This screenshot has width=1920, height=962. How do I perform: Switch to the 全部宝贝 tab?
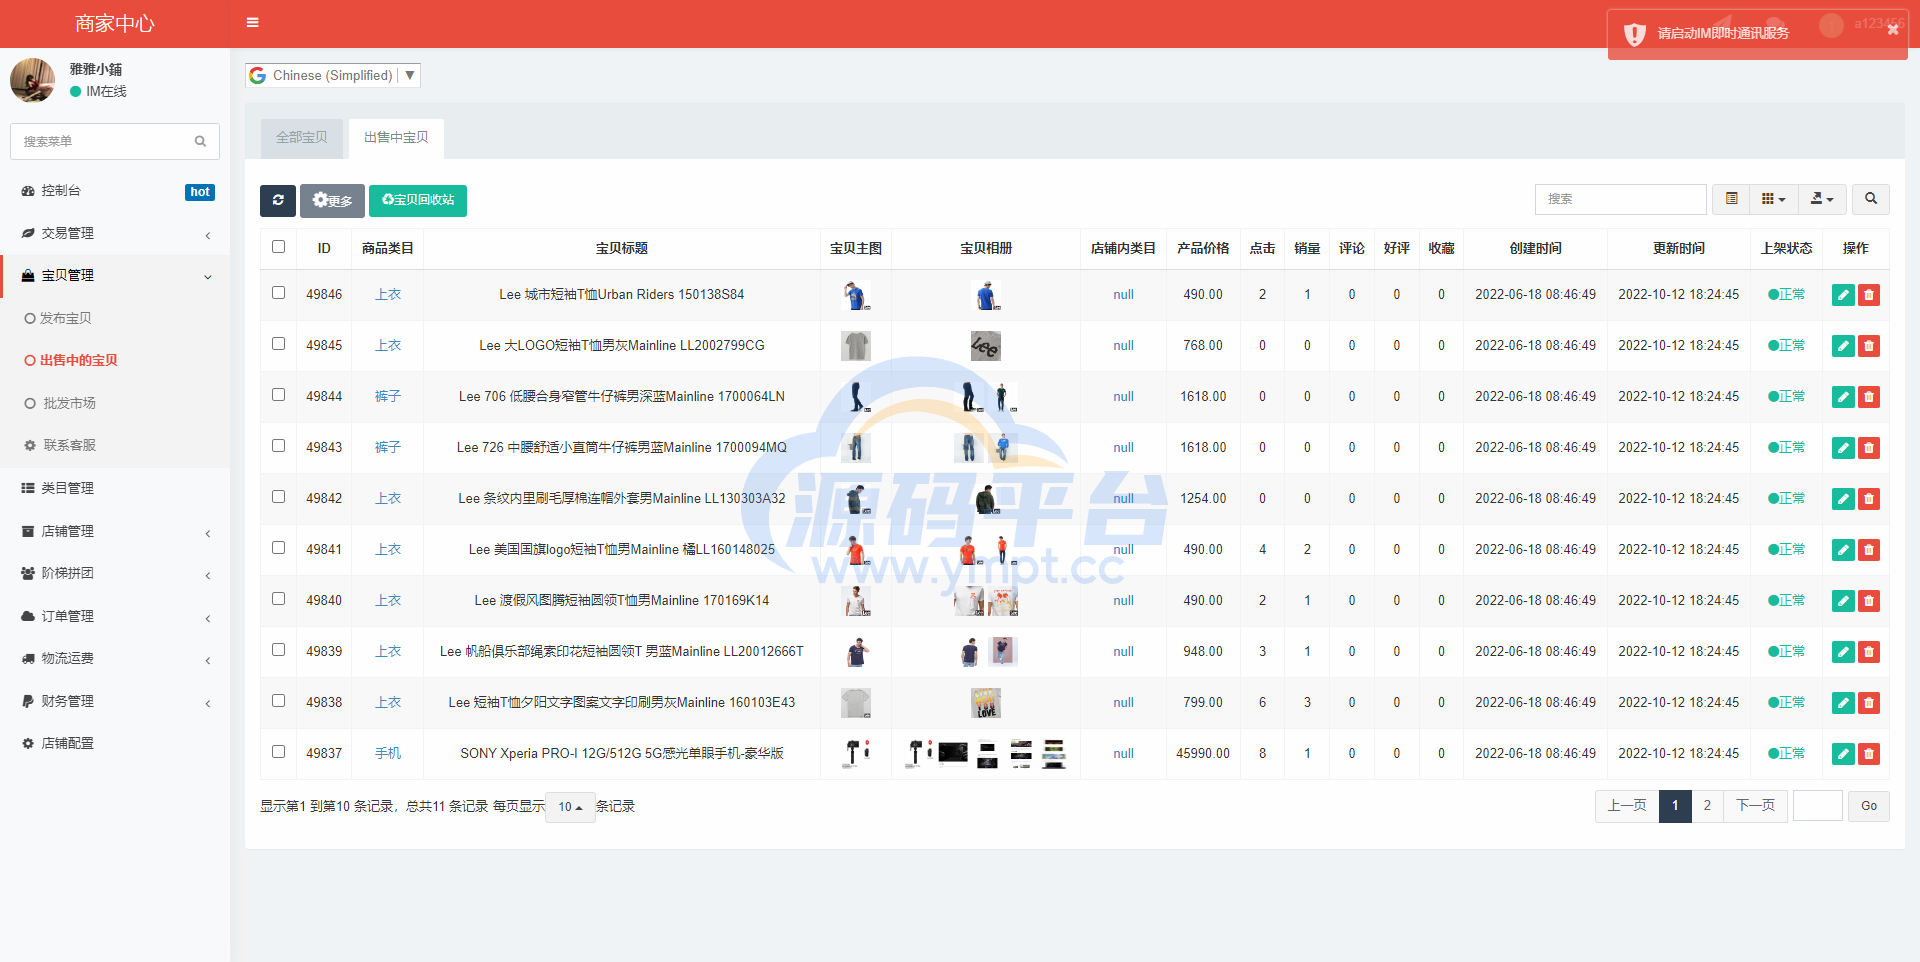point(302,138)
